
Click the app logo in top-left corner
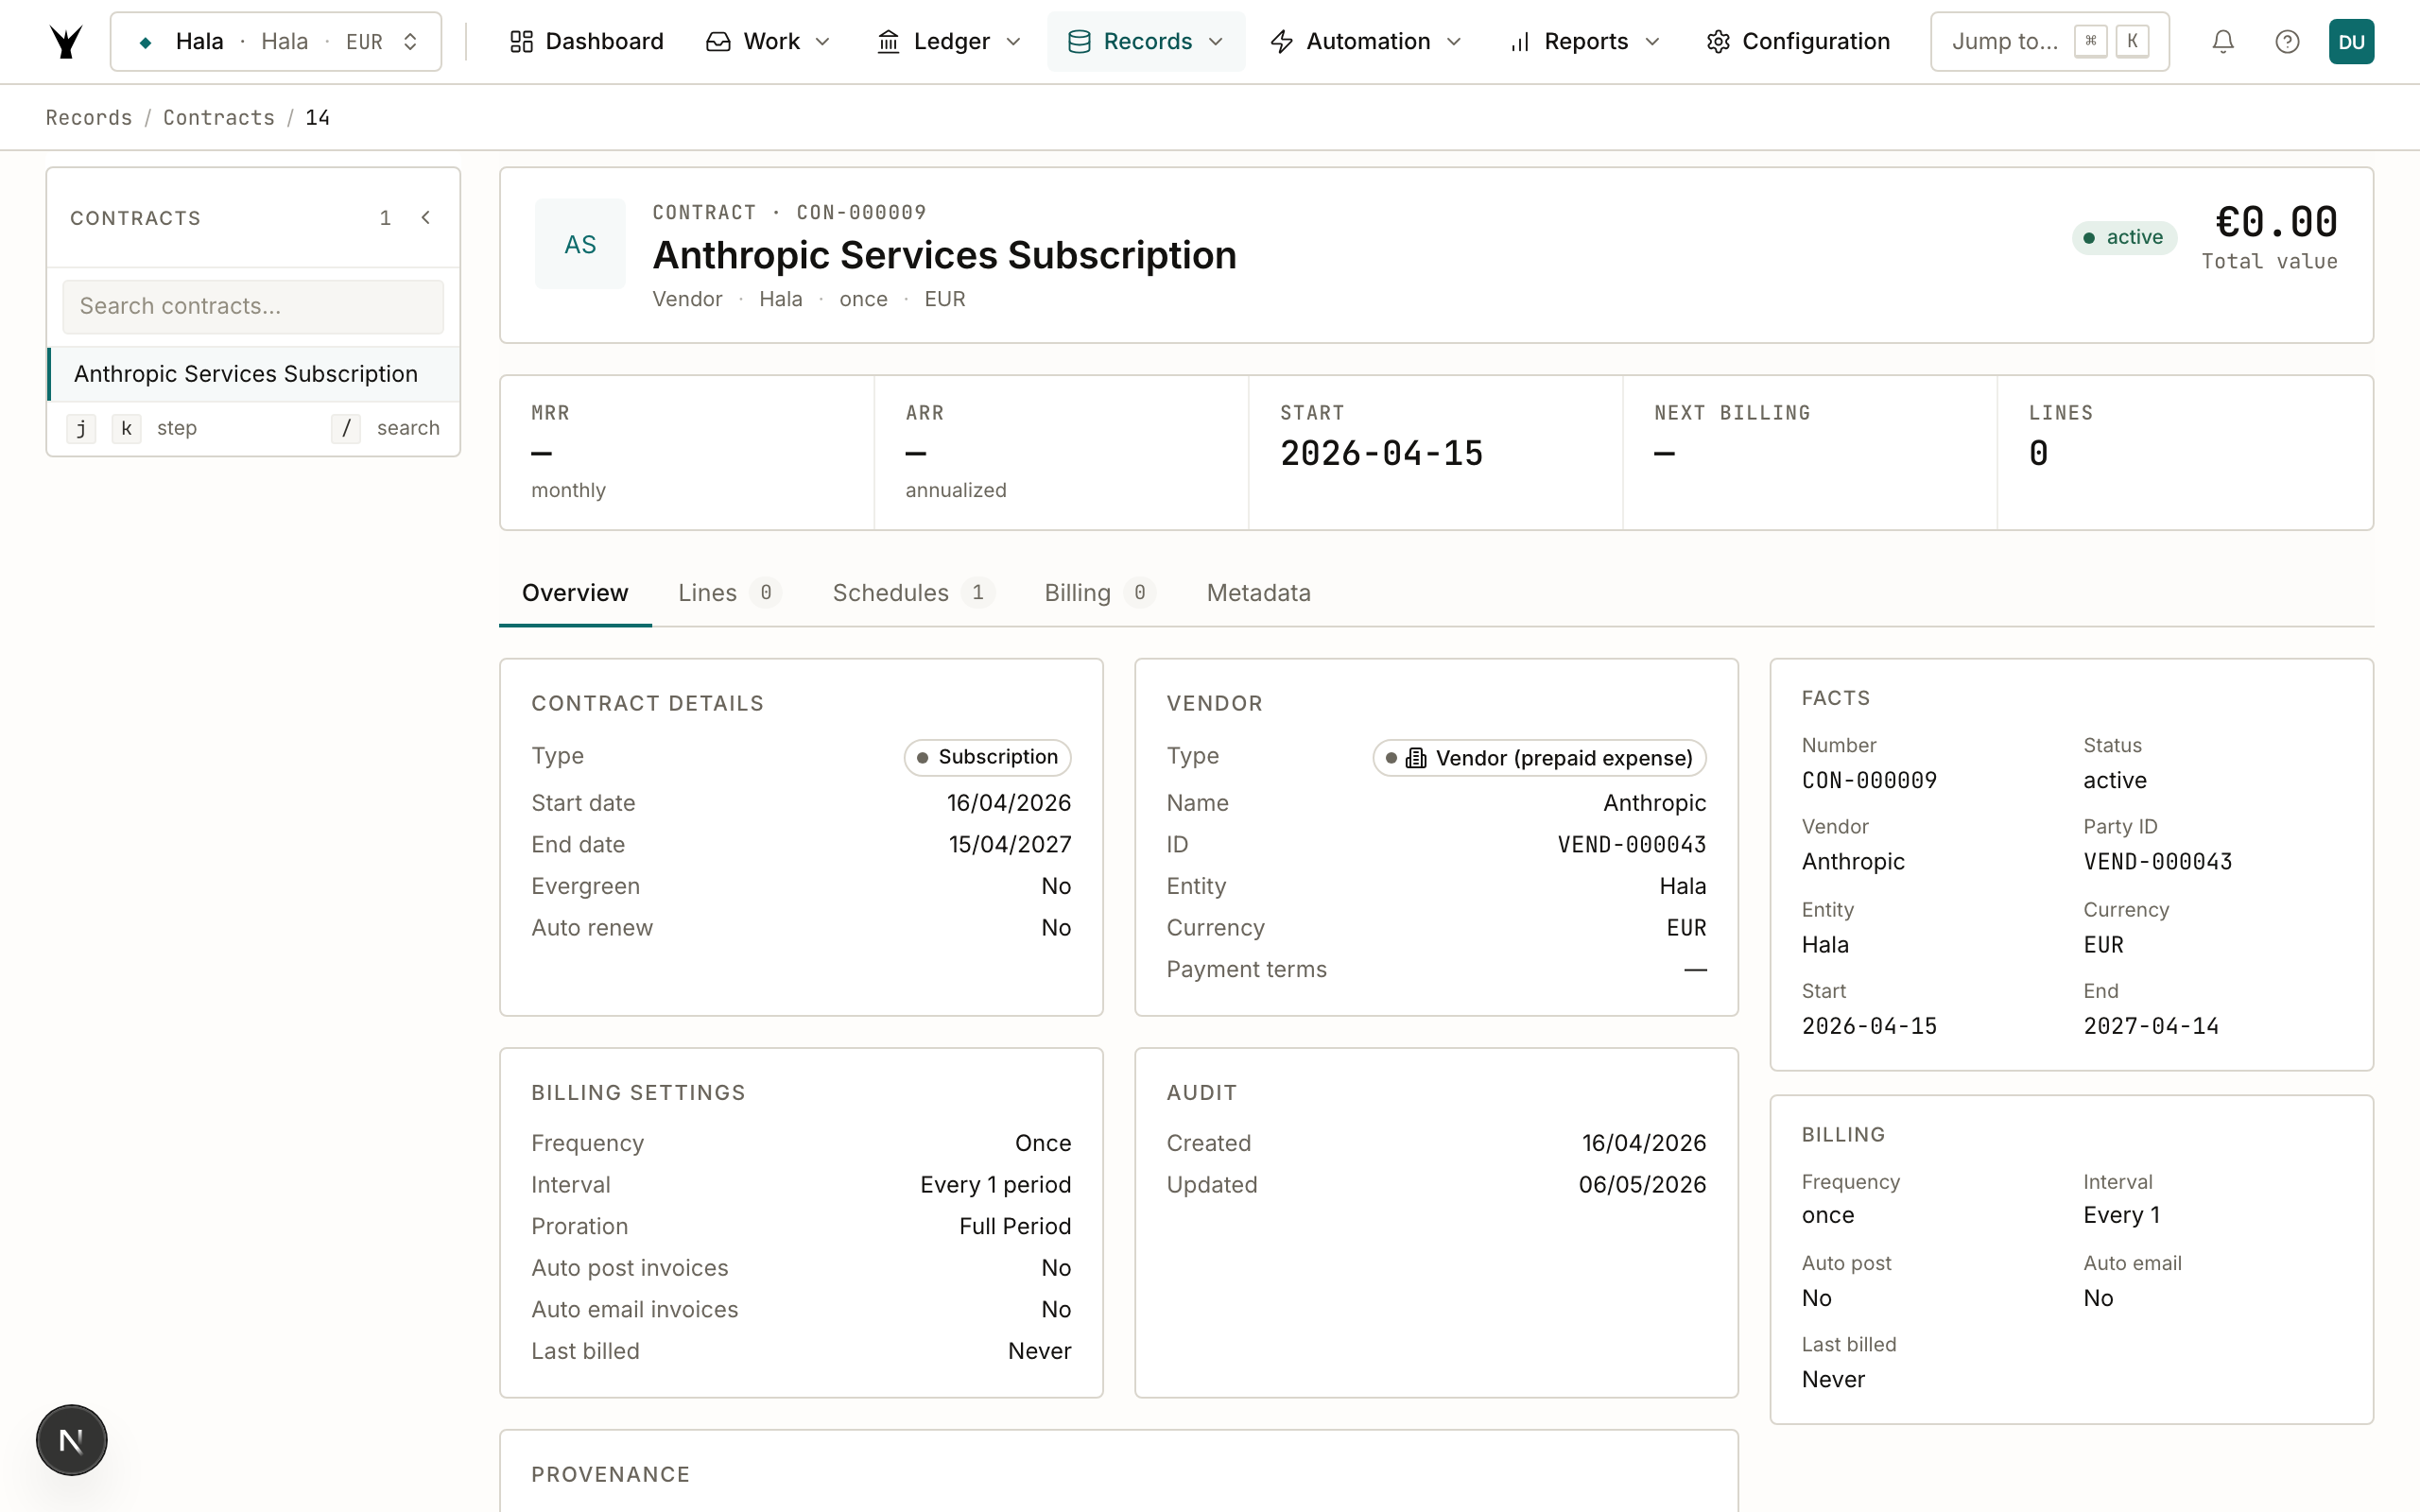coord(66,41)
